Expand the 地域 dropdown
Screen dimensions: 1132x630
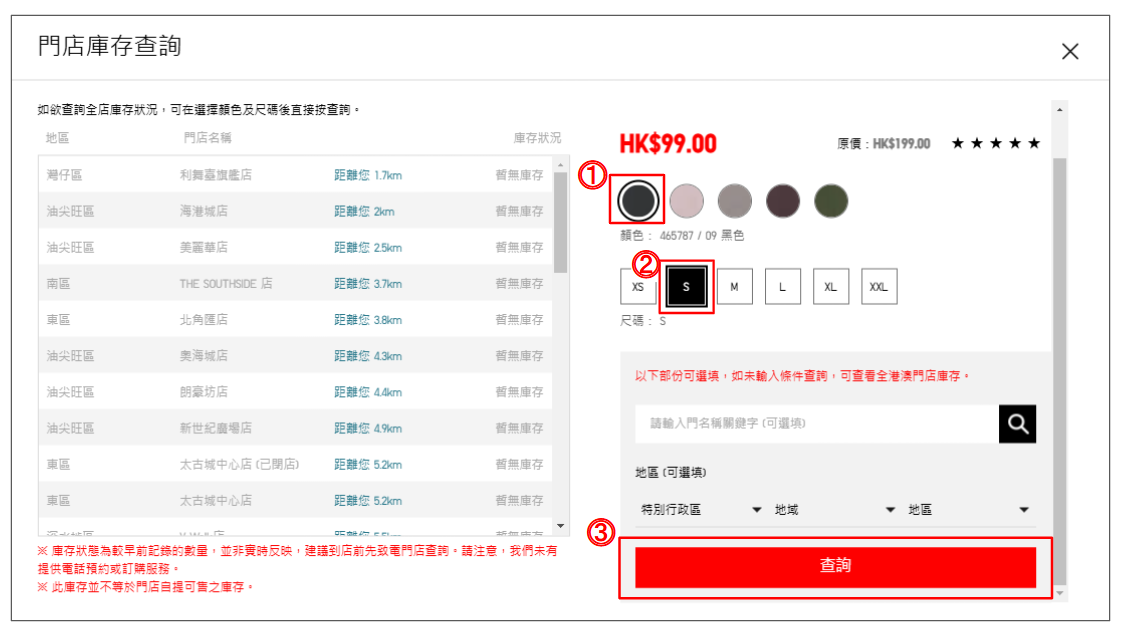click(834, 510)
